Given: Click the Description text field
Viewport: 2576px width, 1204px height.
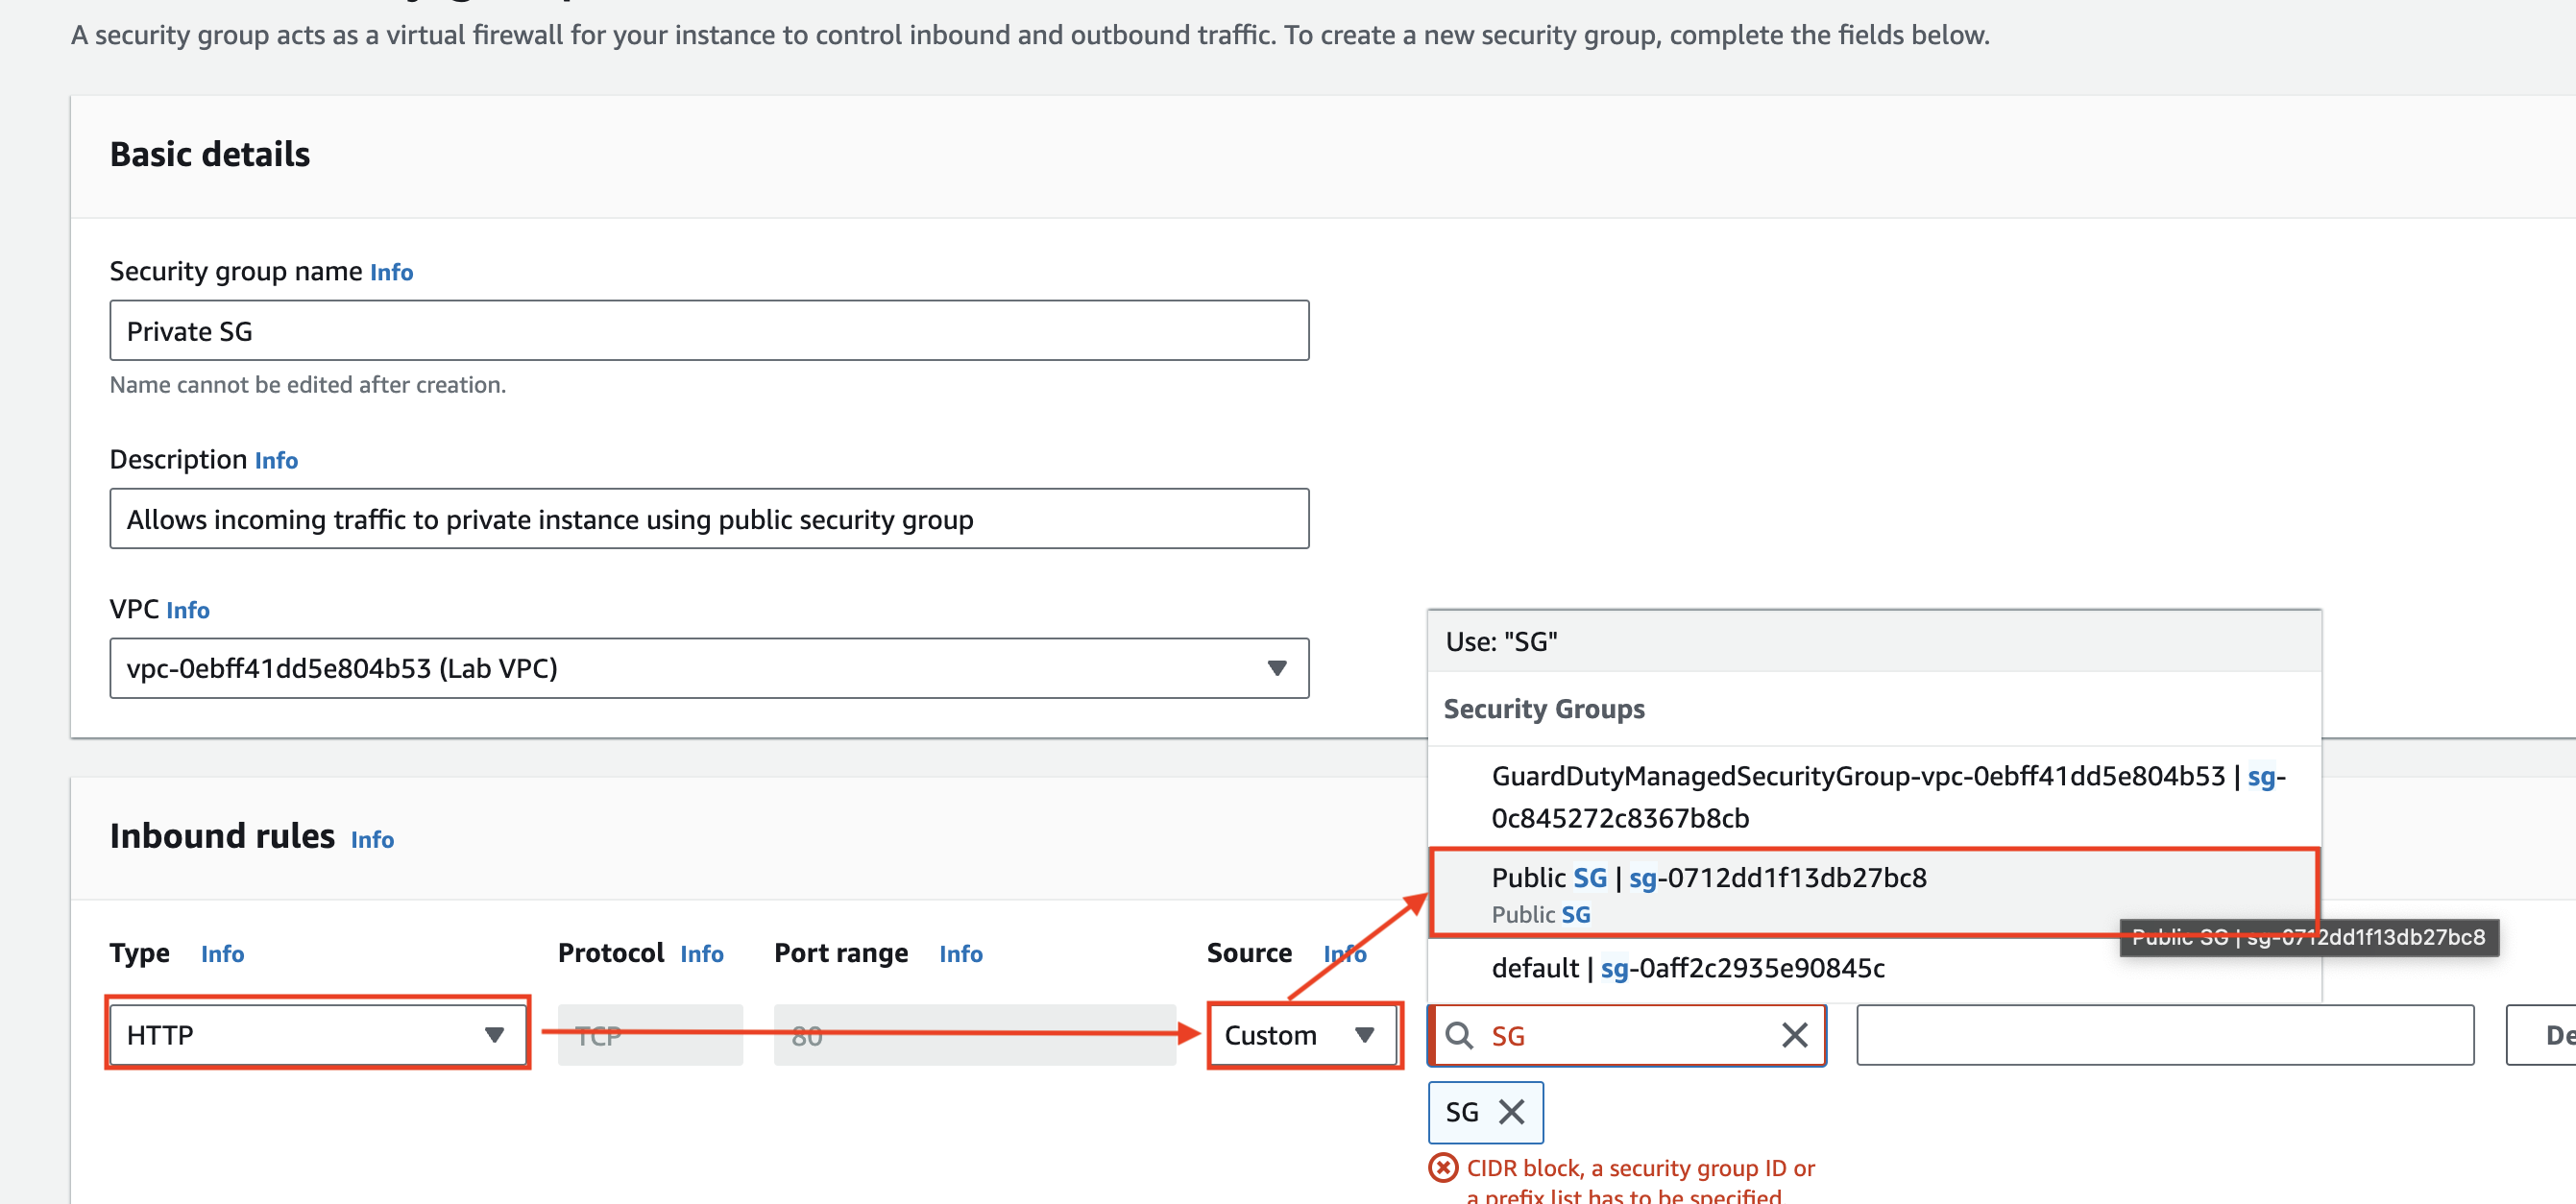Looking at the screenshot, I should tap(708, 519).
